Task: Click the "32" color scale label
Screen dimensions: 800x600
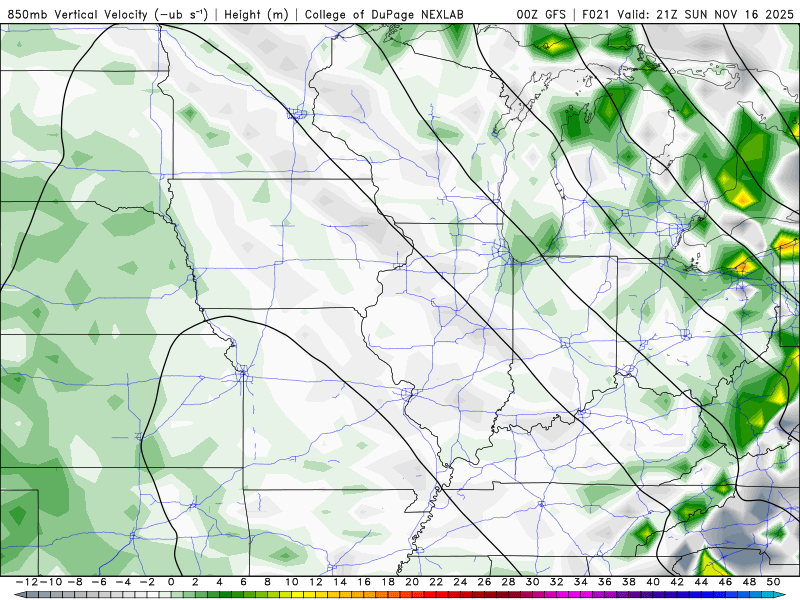Action: click(x=557, y=582)
